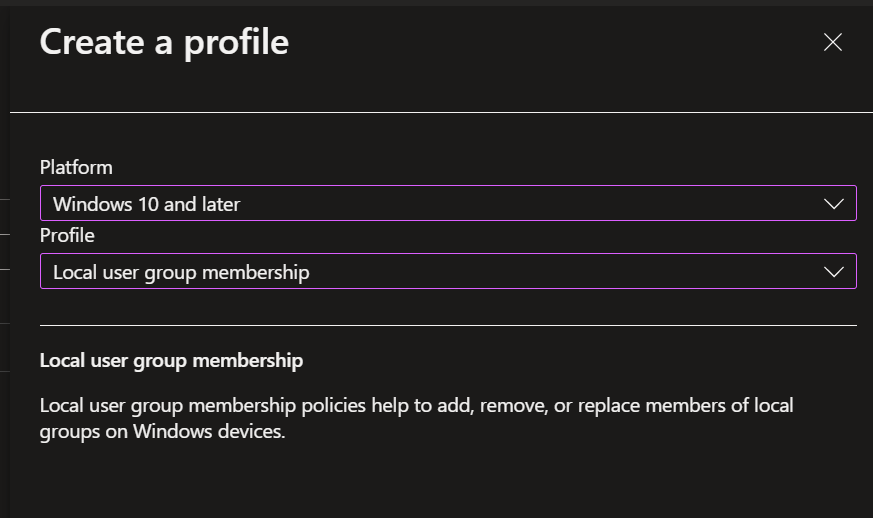Click the Platform field label
The height and width of the screenshot is (518, 873).
click(76, 167)
